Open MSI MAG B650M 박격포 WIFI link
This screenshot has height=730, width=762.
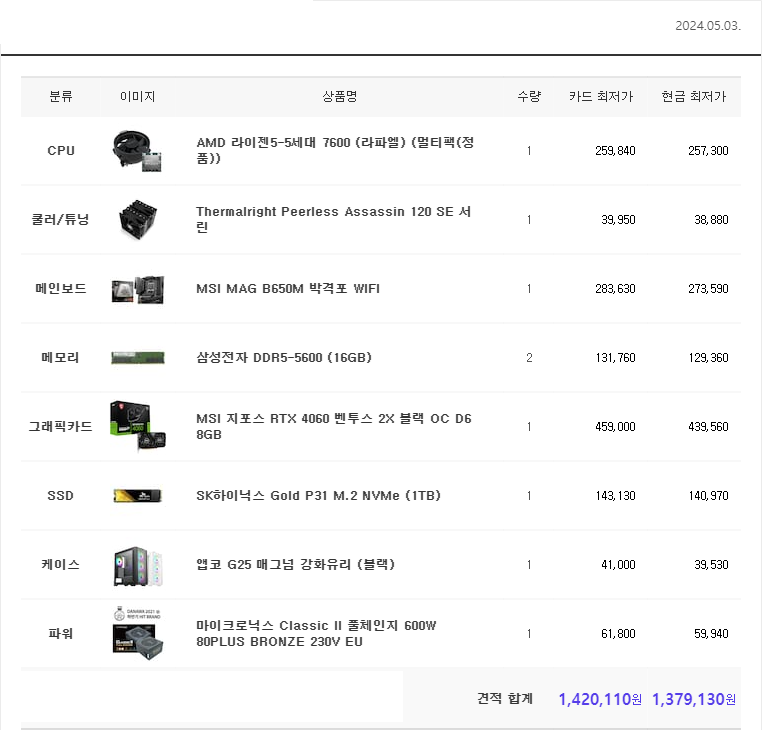[x=288, y=289]
